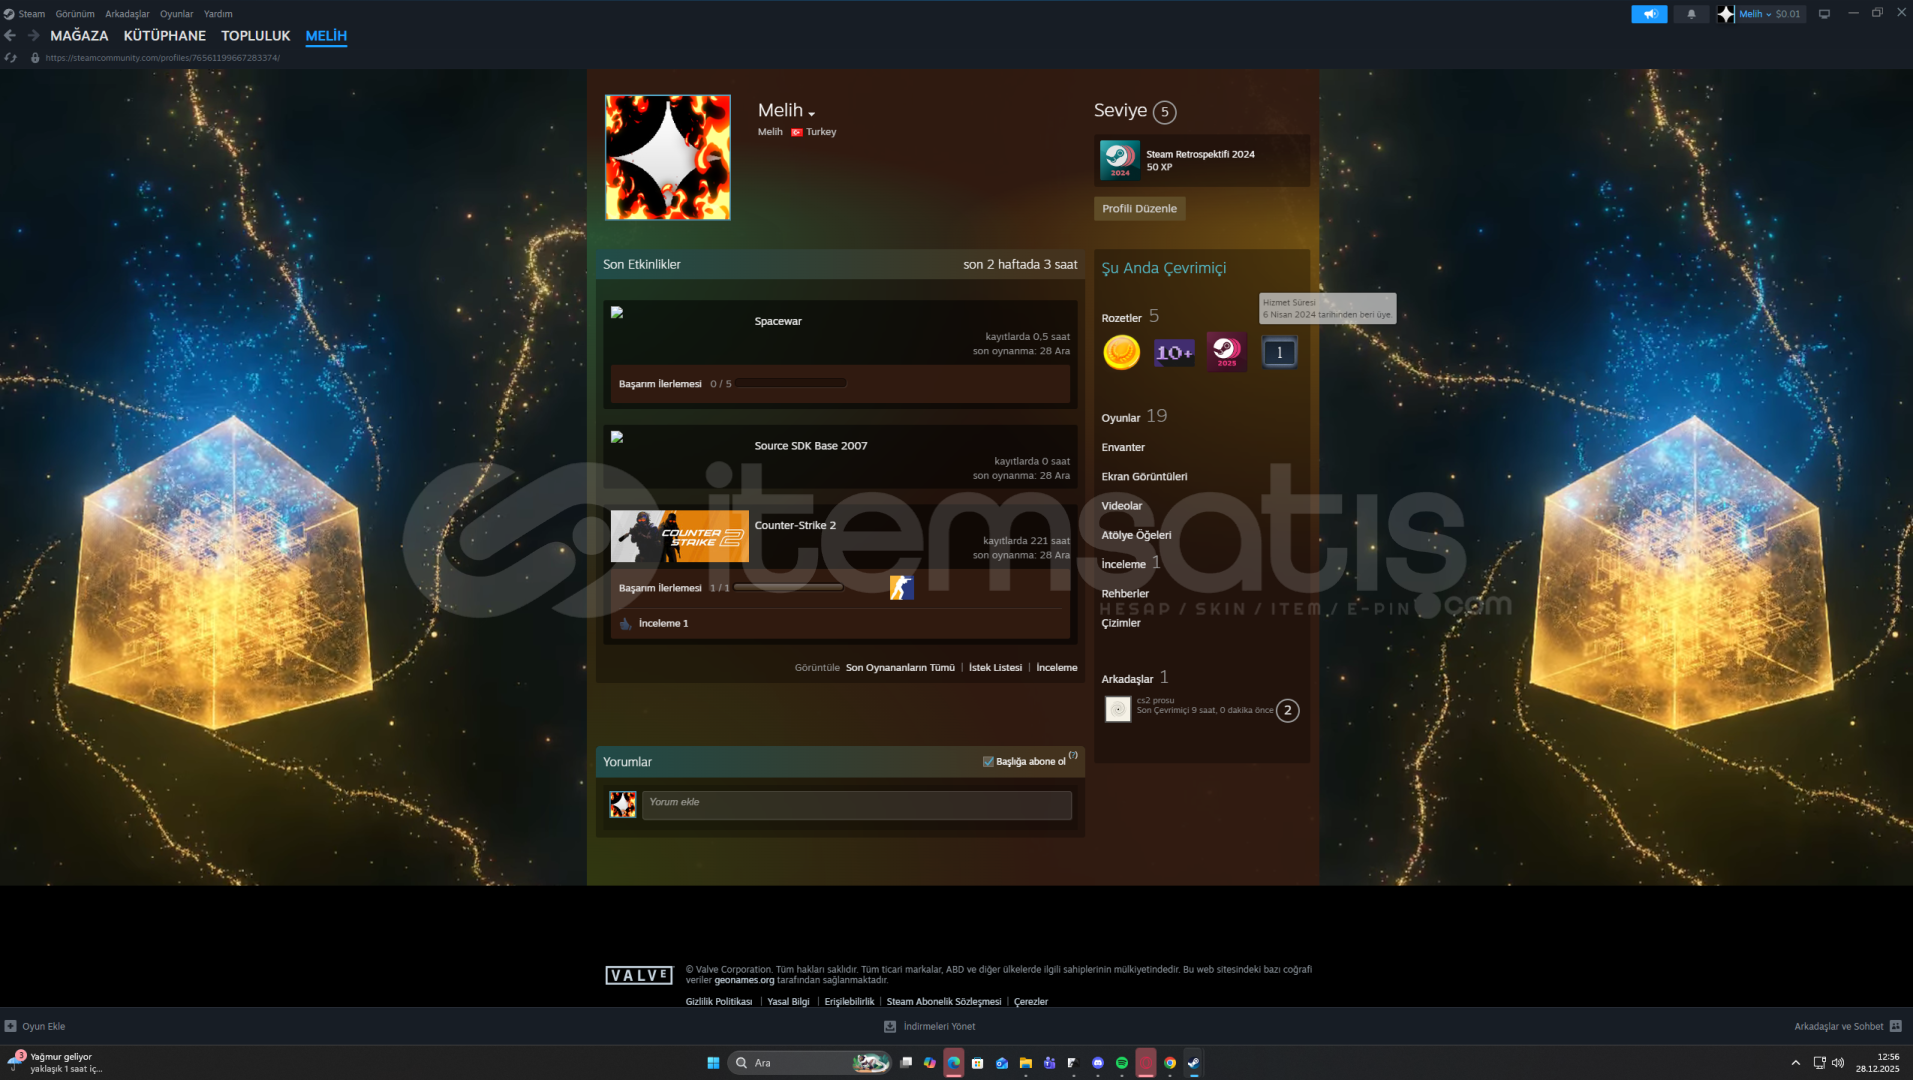The image size is (1913, 1080).
Task: Click the golden coin badge
Action: click(x=1121, y=352)
